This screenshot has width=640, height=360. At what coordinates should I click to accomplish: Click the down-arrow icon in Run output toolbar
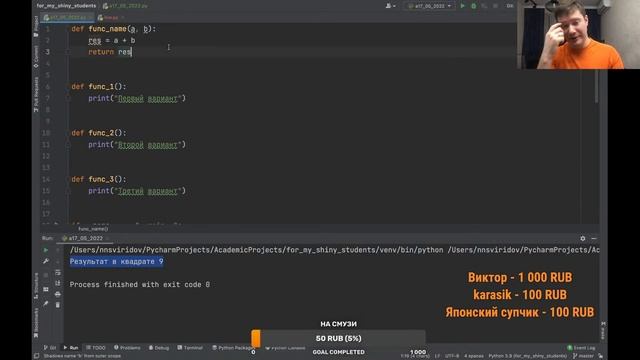tap(58, 261)
